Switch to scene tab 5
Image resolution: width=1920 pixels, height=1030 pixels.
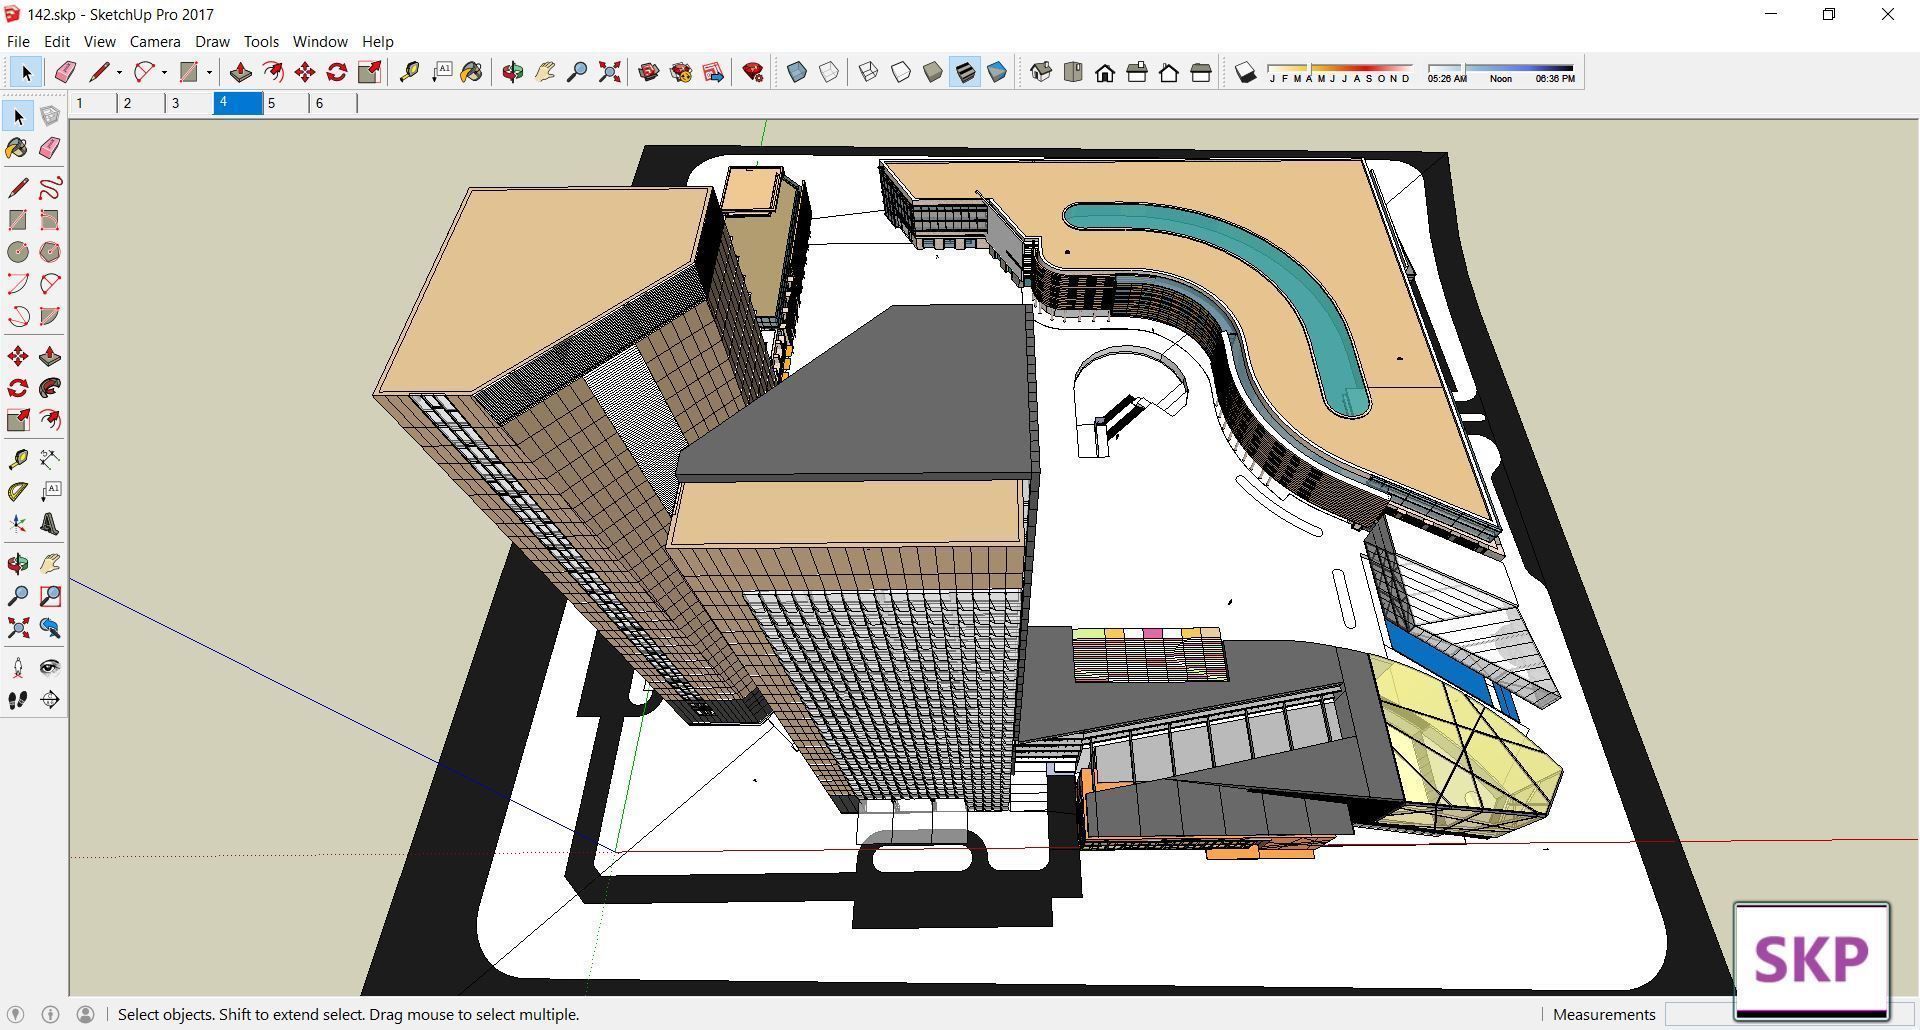point(285,103)
